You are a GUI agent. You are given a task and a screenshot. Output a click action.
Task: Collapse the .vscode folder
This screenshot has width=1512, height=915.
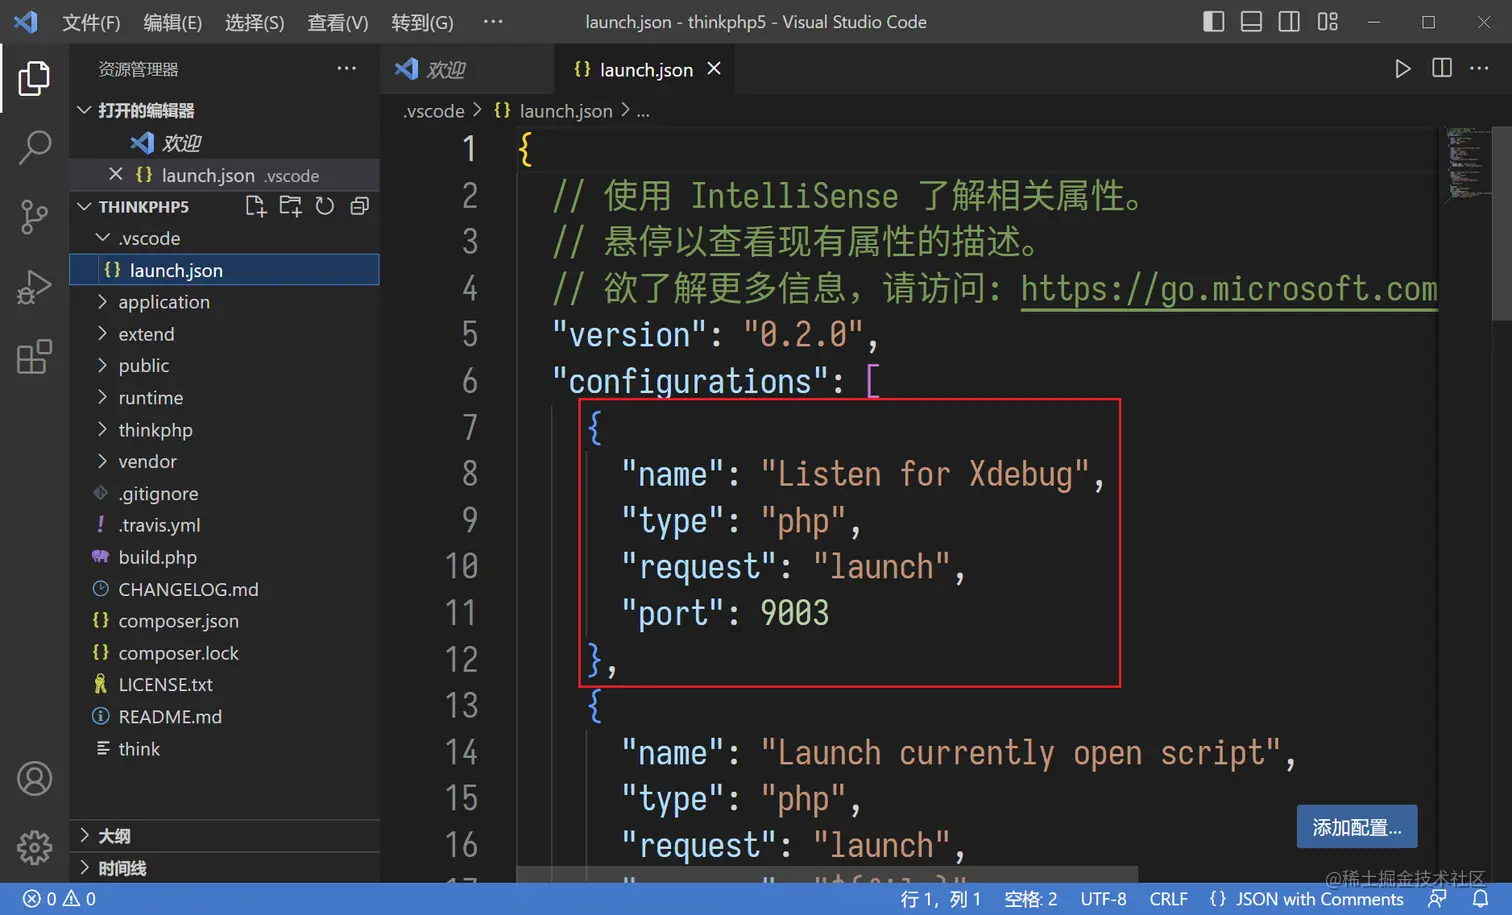tap(102, 238)
